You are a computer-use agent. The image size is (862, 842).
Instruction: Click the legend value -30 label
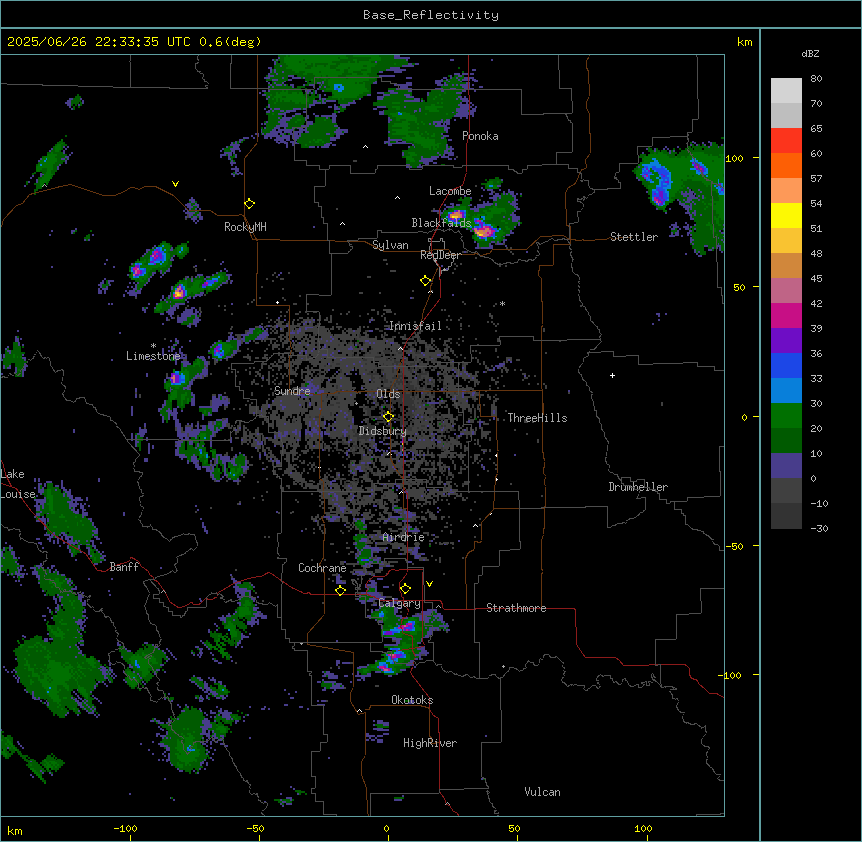[x=819, y=528]
